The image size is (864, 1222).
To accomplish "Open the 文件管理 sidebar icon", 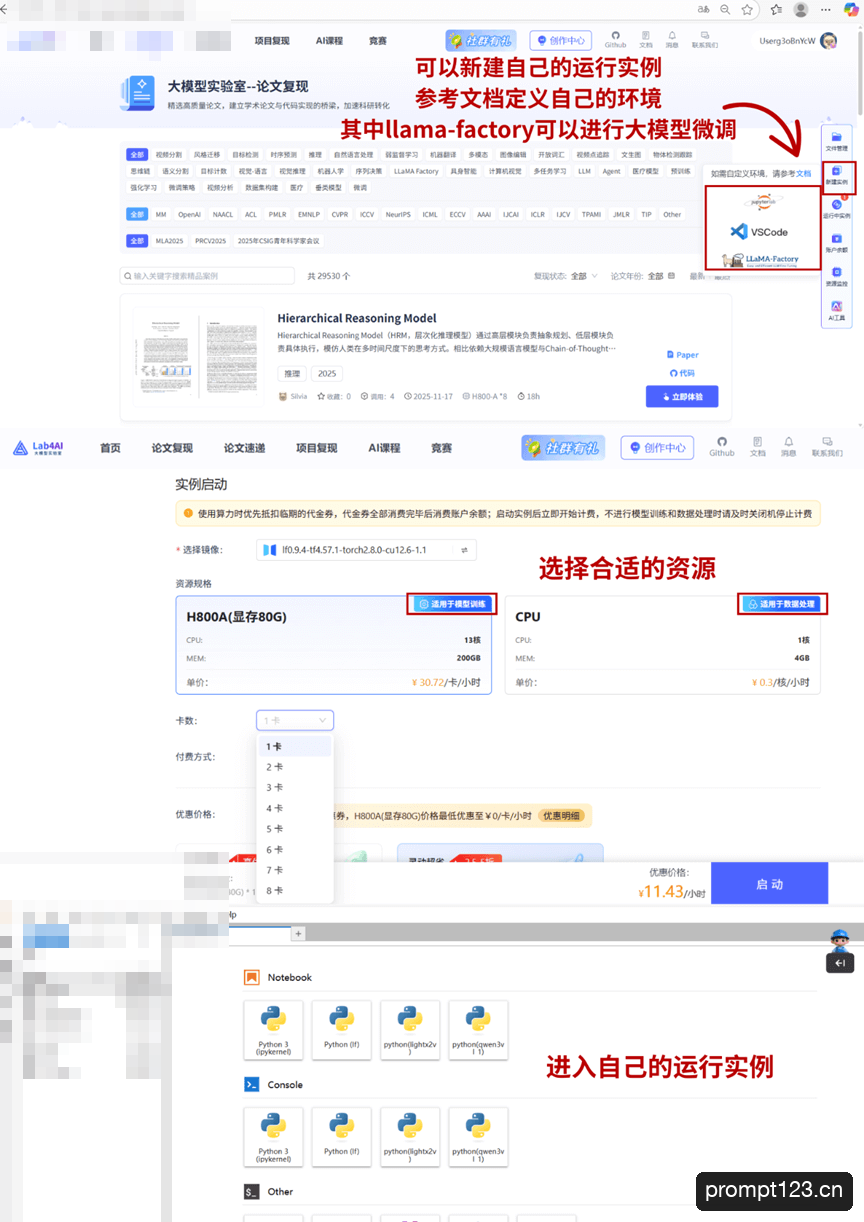I will 837,142.
